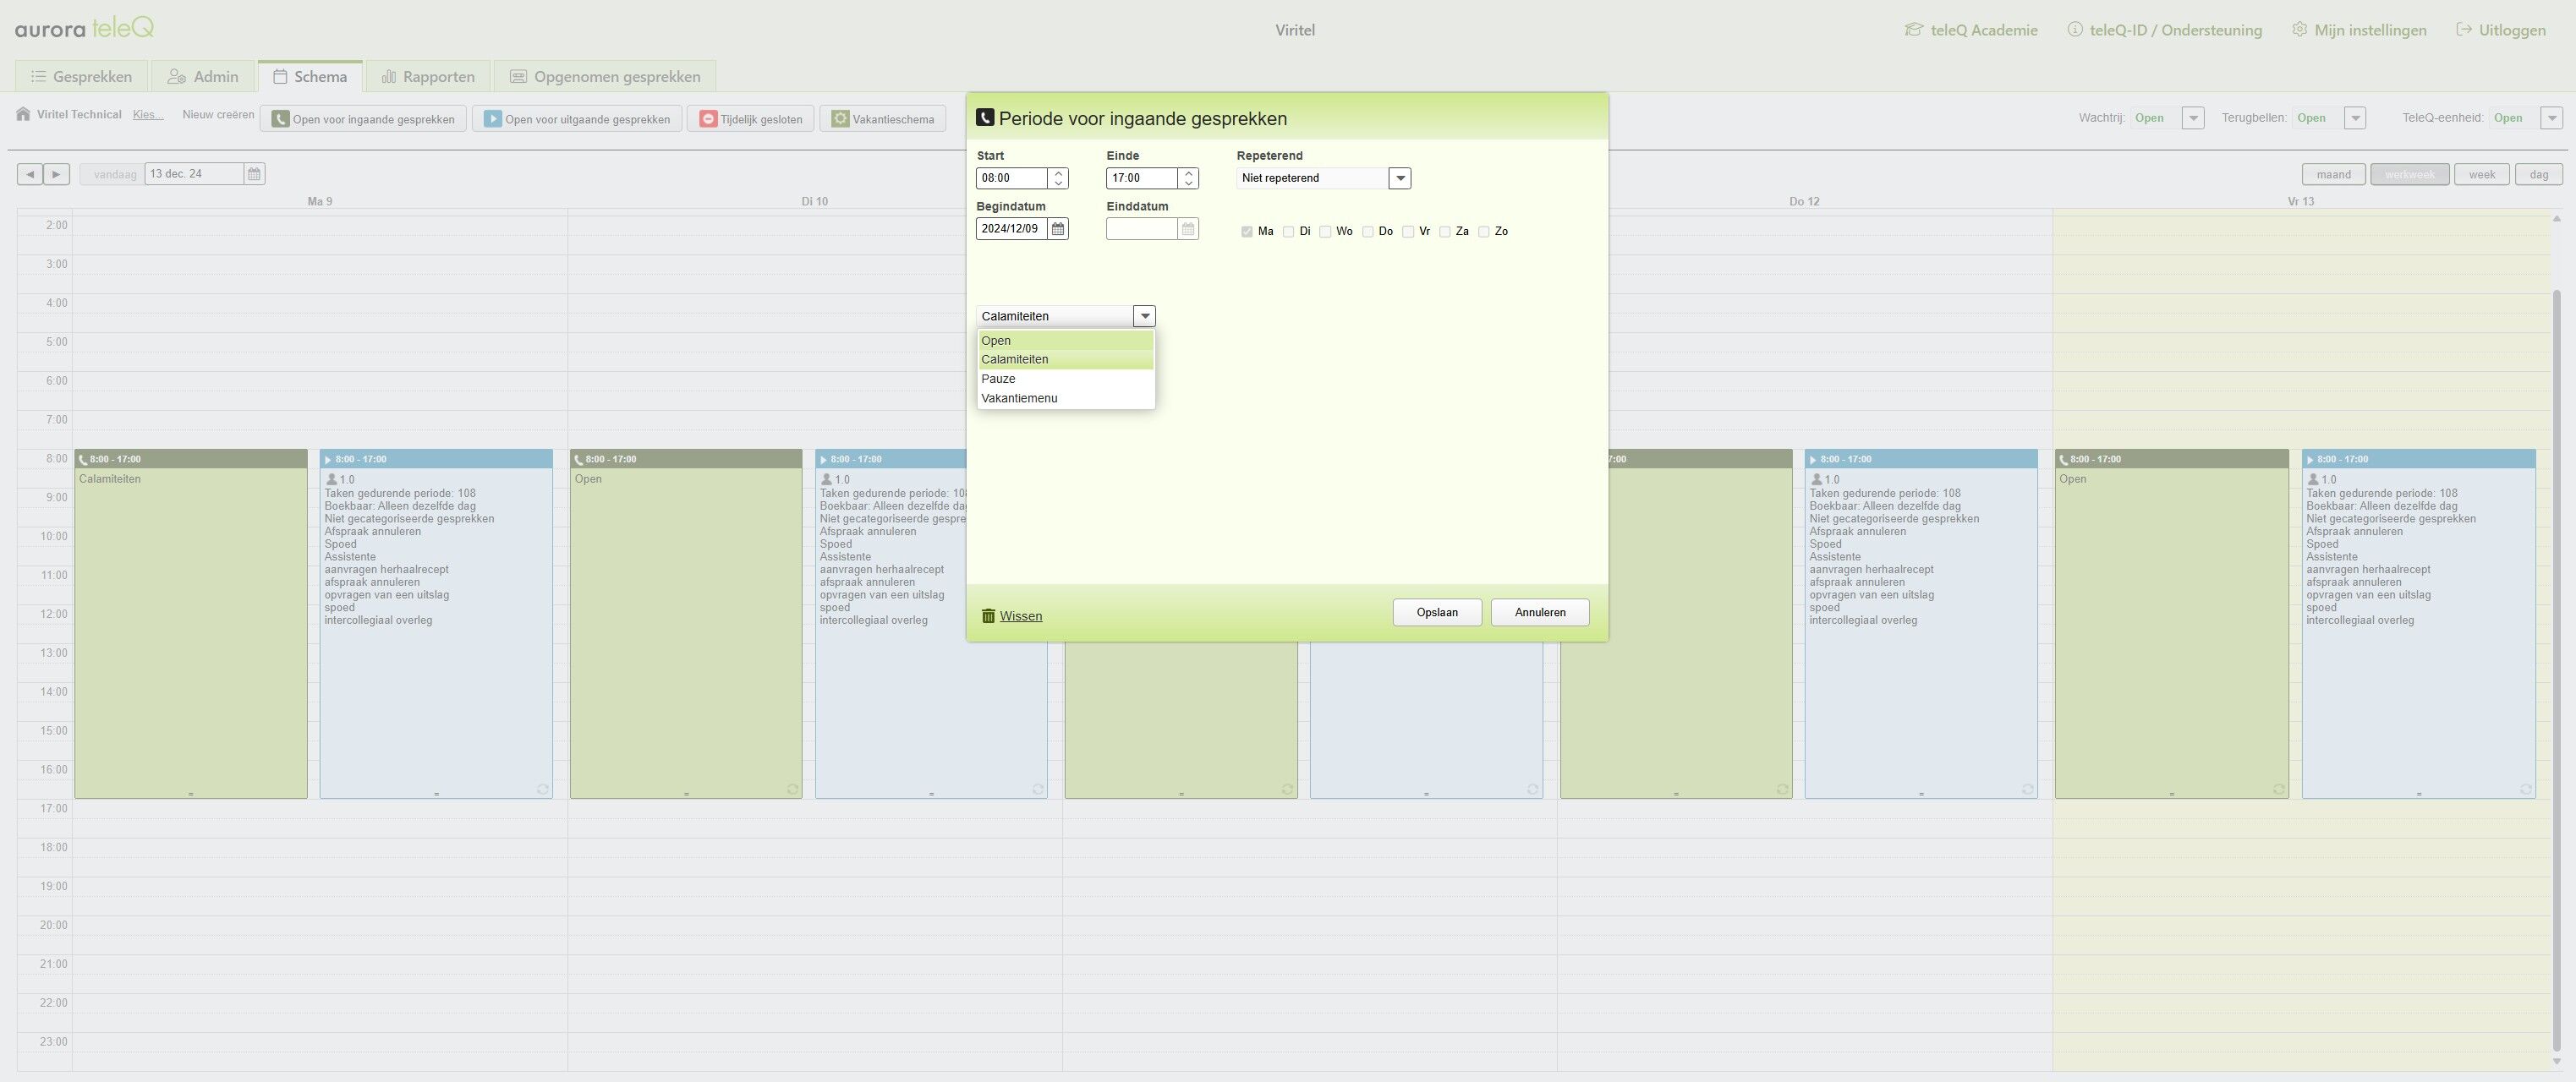This screenshot has height=1082, width=2576.
Task: Click the Einddatum calendar picker icon
Action: click(x=1188, y=229)
